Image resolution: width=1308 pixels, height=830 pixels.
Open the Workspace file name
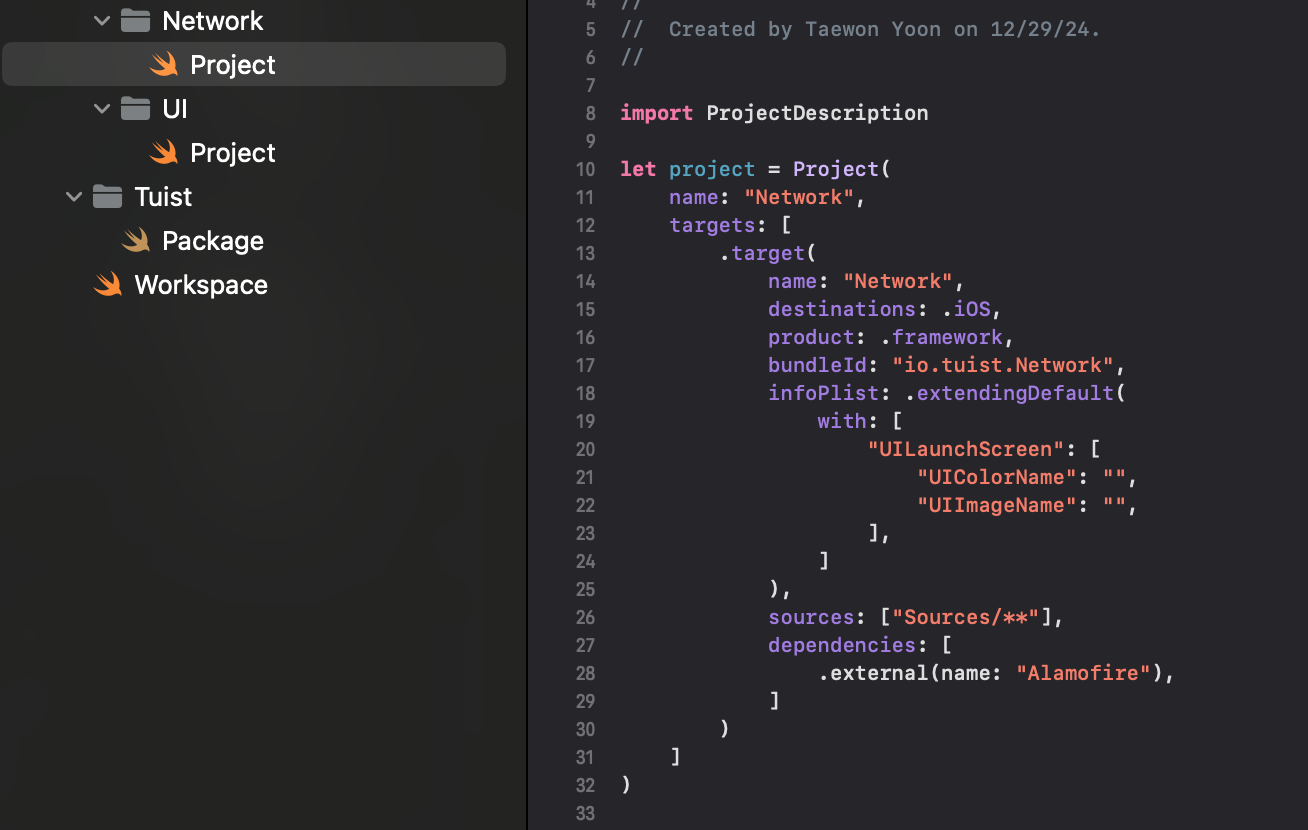tap(201, 284)
